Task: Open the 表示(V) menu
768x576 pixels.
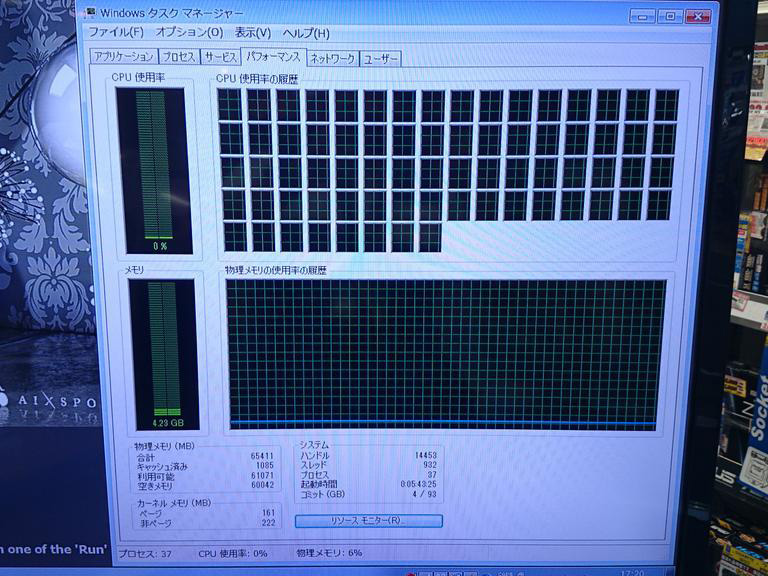Action: click(252, 33)
